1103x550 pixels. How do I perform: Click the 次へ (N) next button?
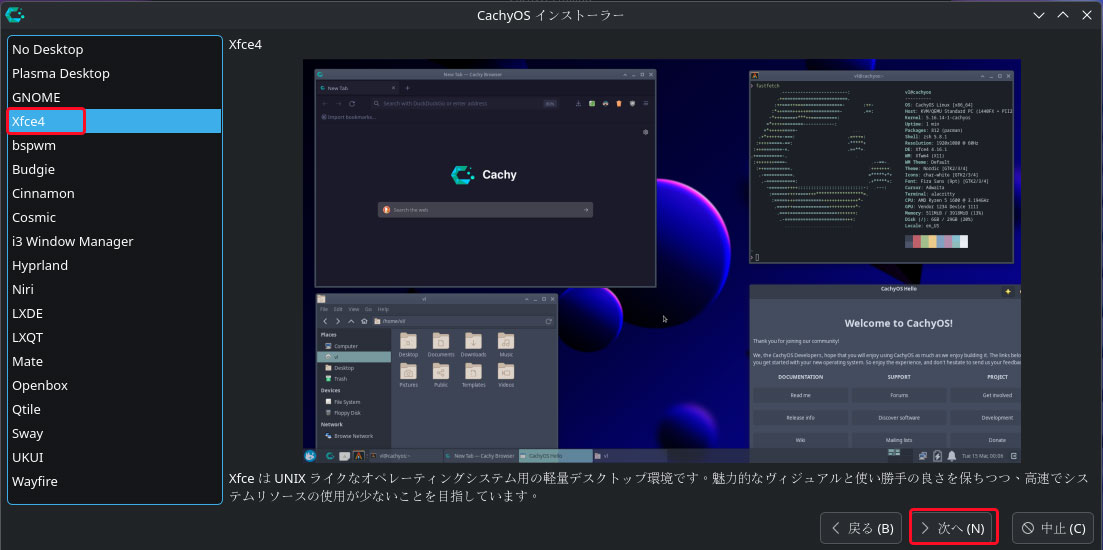953,528
